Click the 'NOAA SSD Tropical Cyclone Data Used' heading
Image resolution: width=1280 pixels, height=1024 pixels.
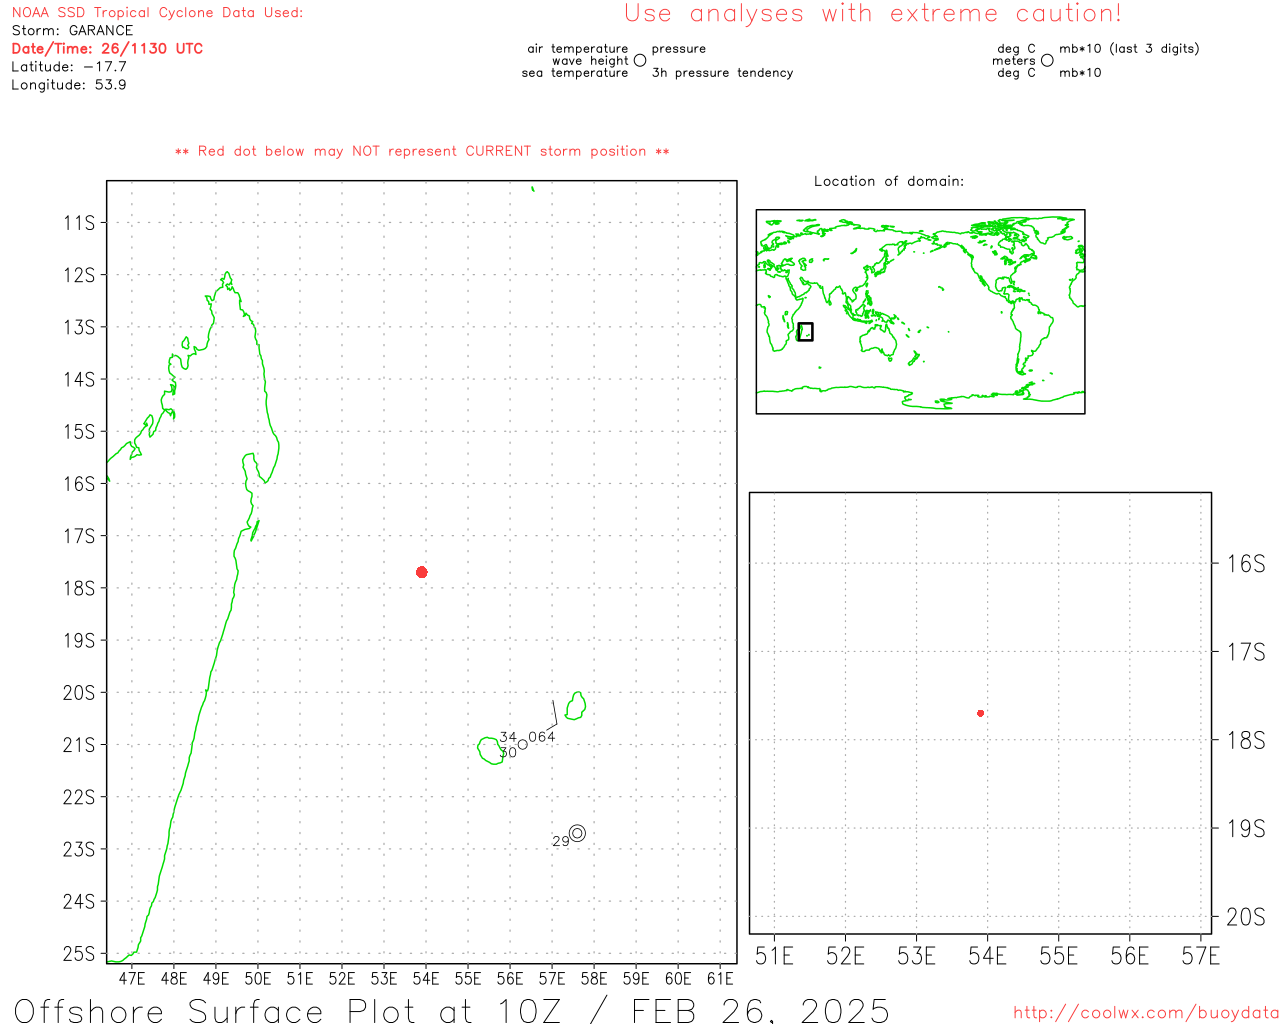pos(157,13)
